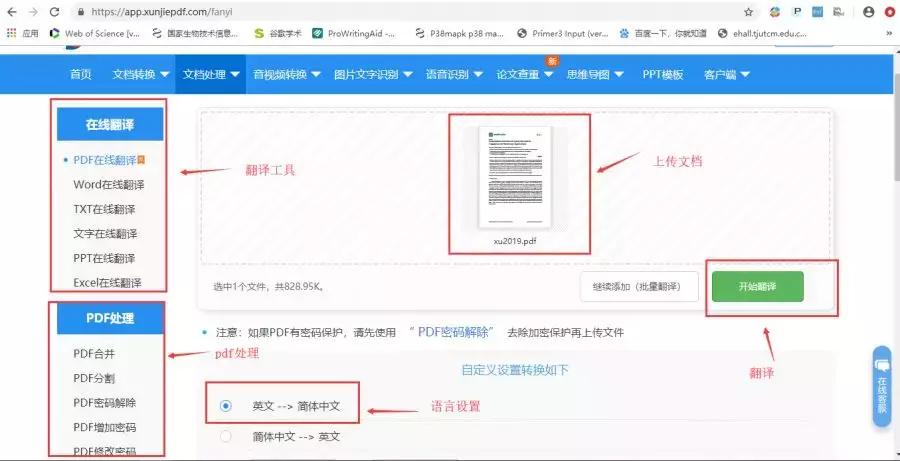Click the P extension icon in toolbar

[797, 11]
